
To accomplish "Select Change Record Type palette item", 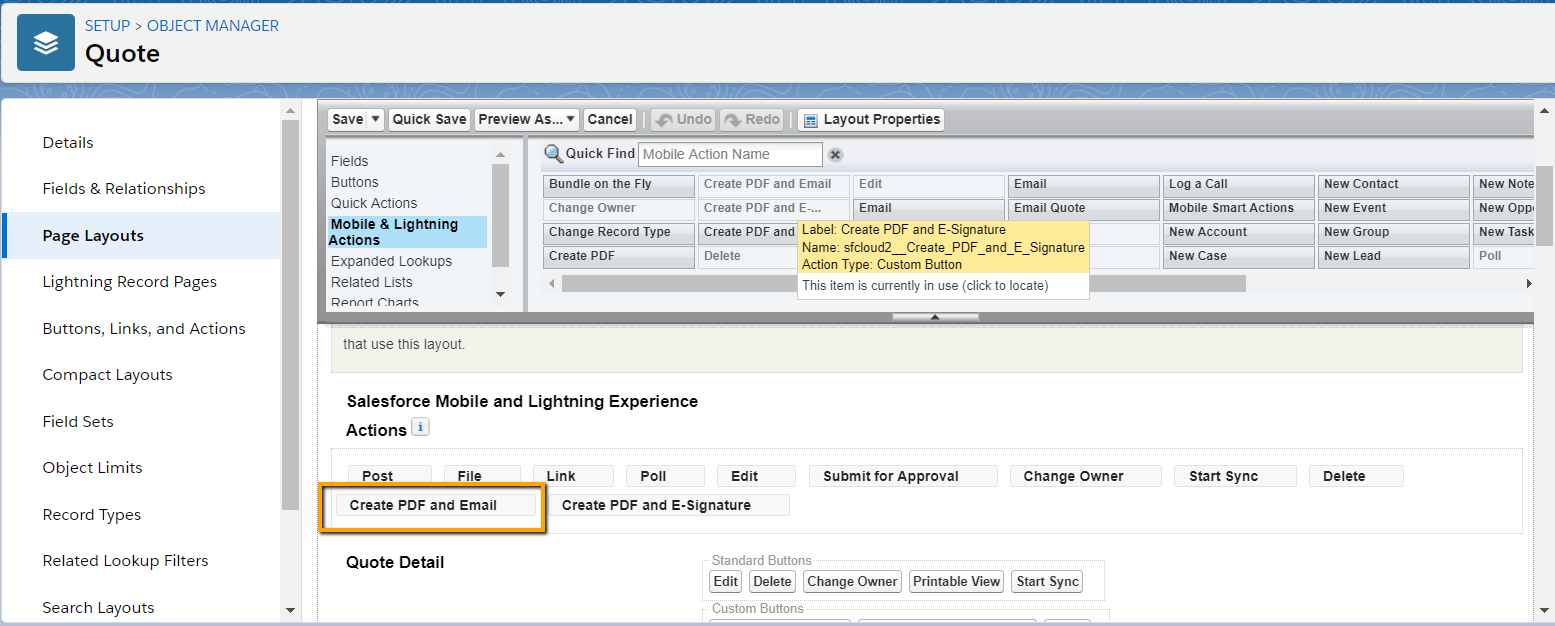I will pos(619,233).
